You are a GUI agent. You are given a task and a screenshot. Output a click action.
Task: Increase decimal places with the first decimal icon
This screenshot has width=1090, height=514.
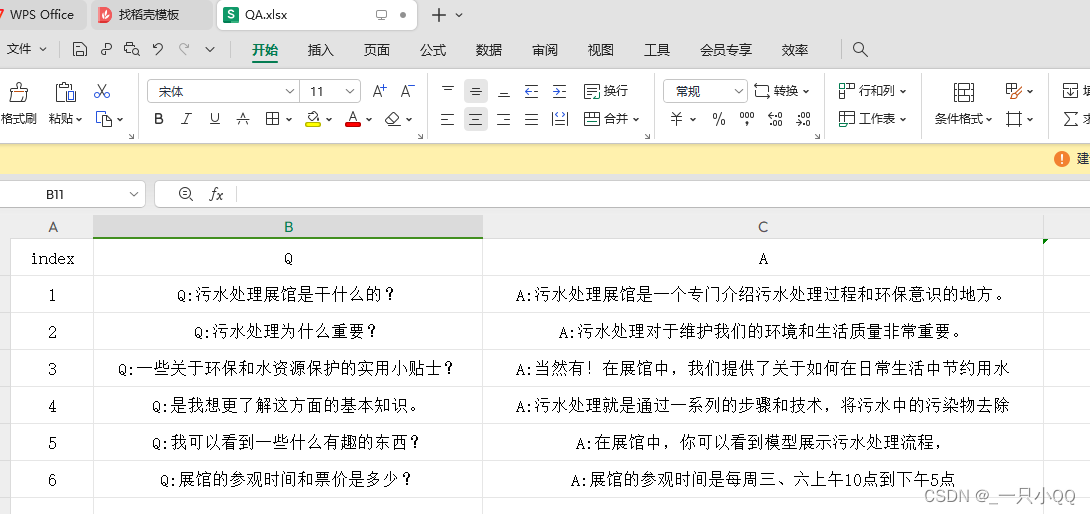pyautogui.click(x=775, y=120)
